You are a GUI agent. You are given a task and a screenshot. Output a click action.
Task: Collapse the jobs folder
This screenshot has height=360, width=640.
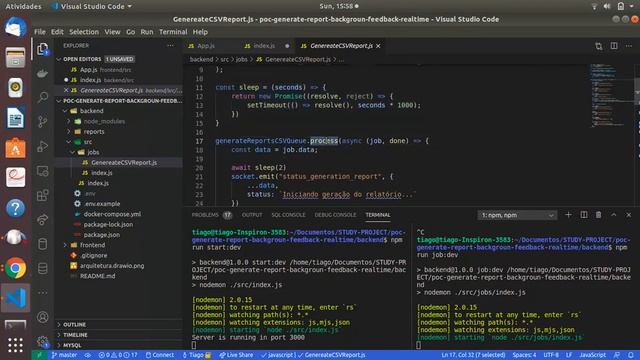point(73,152)
